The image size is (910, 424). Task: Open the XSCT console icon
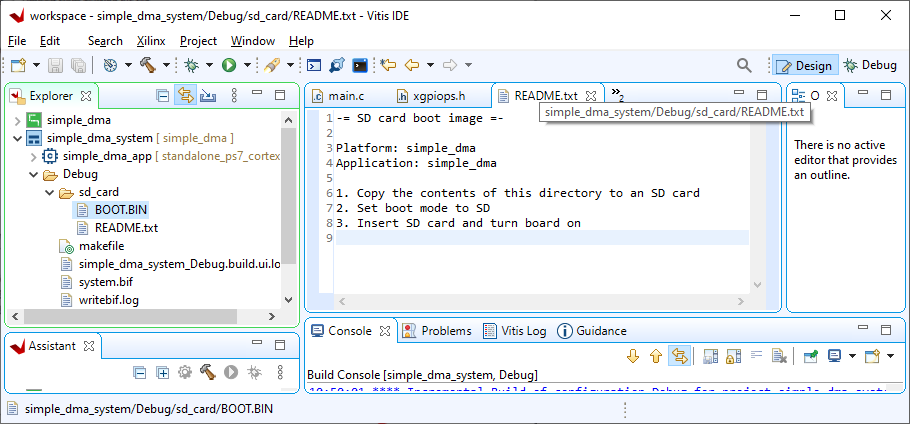point(314,66)
